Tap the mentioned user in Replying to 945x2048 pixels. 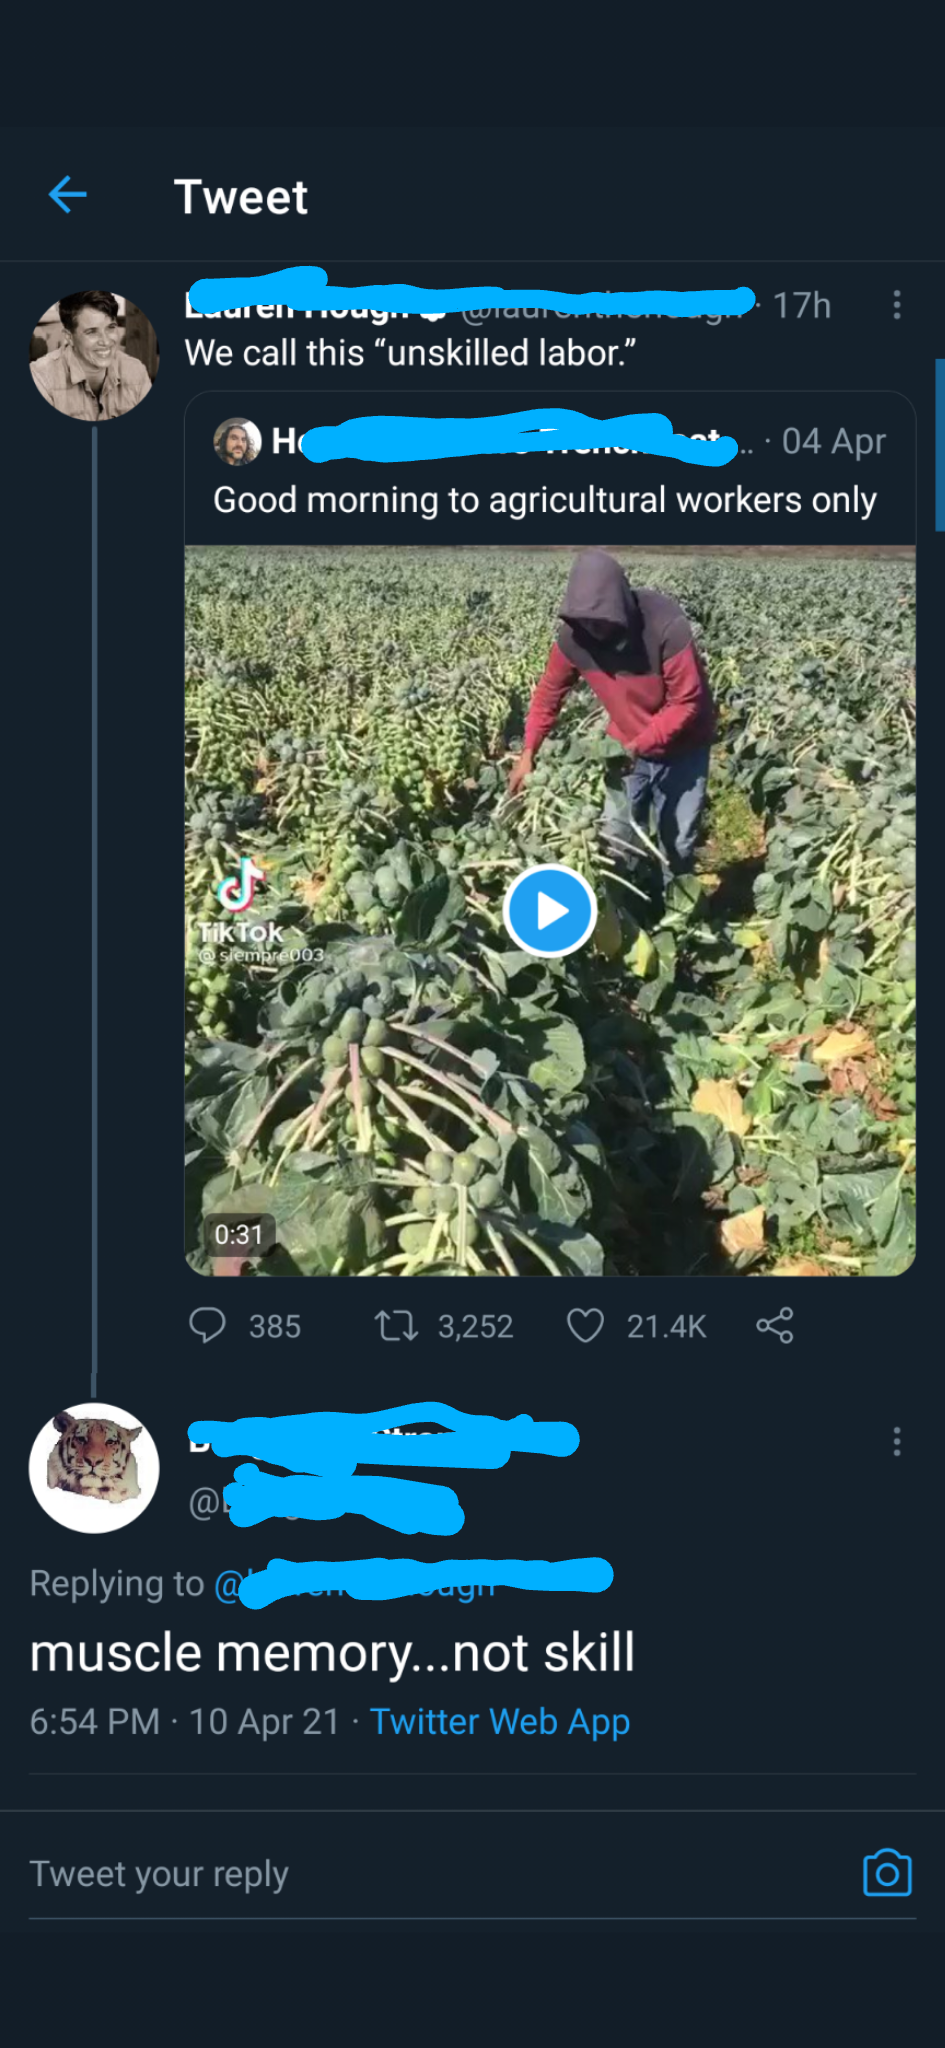click(410, 1583)
